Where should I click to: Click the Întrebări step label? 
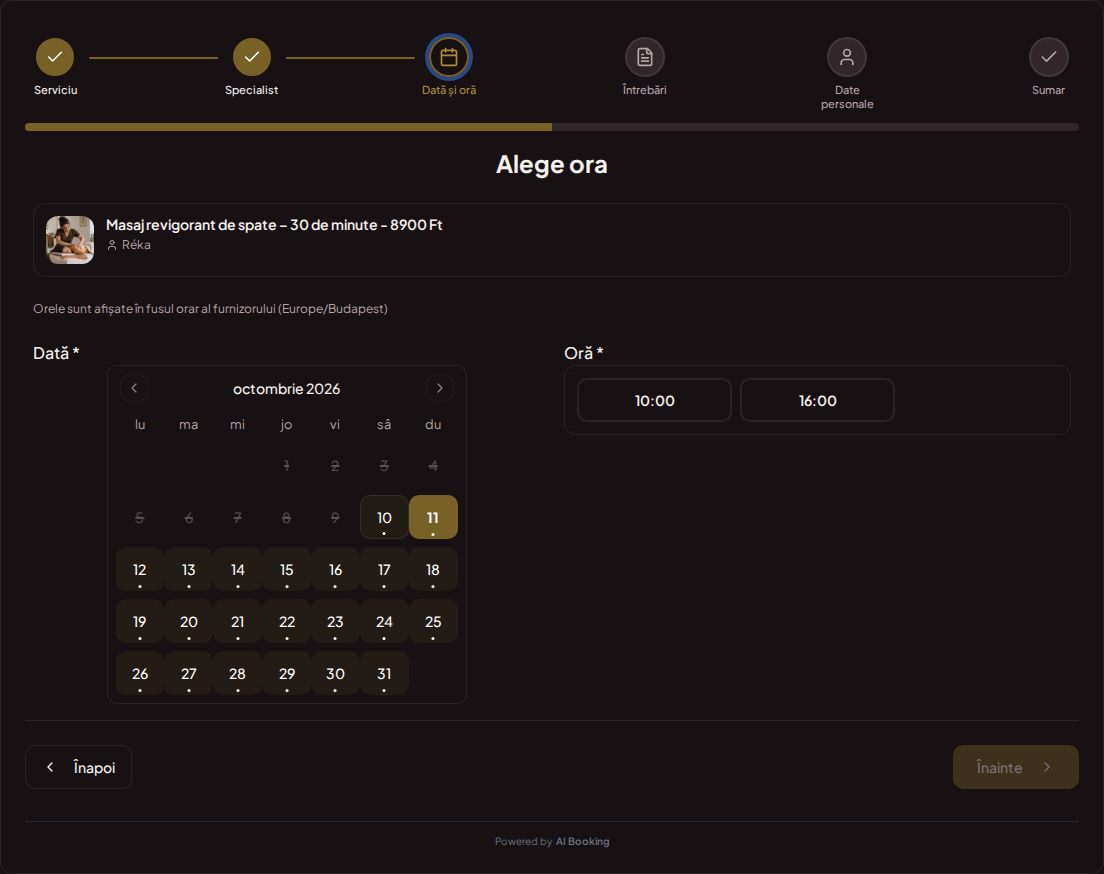644,90
